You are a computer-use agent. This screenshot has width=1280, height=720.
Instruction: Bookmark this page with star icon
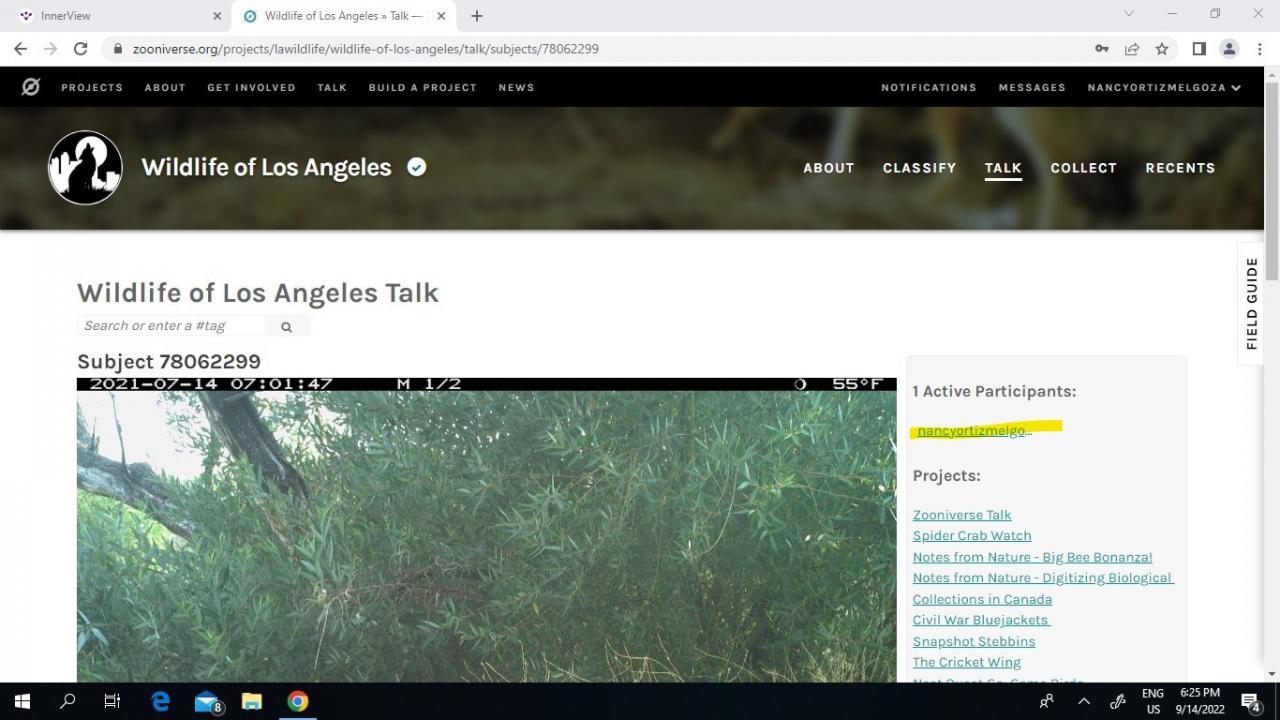(1162, 48)
